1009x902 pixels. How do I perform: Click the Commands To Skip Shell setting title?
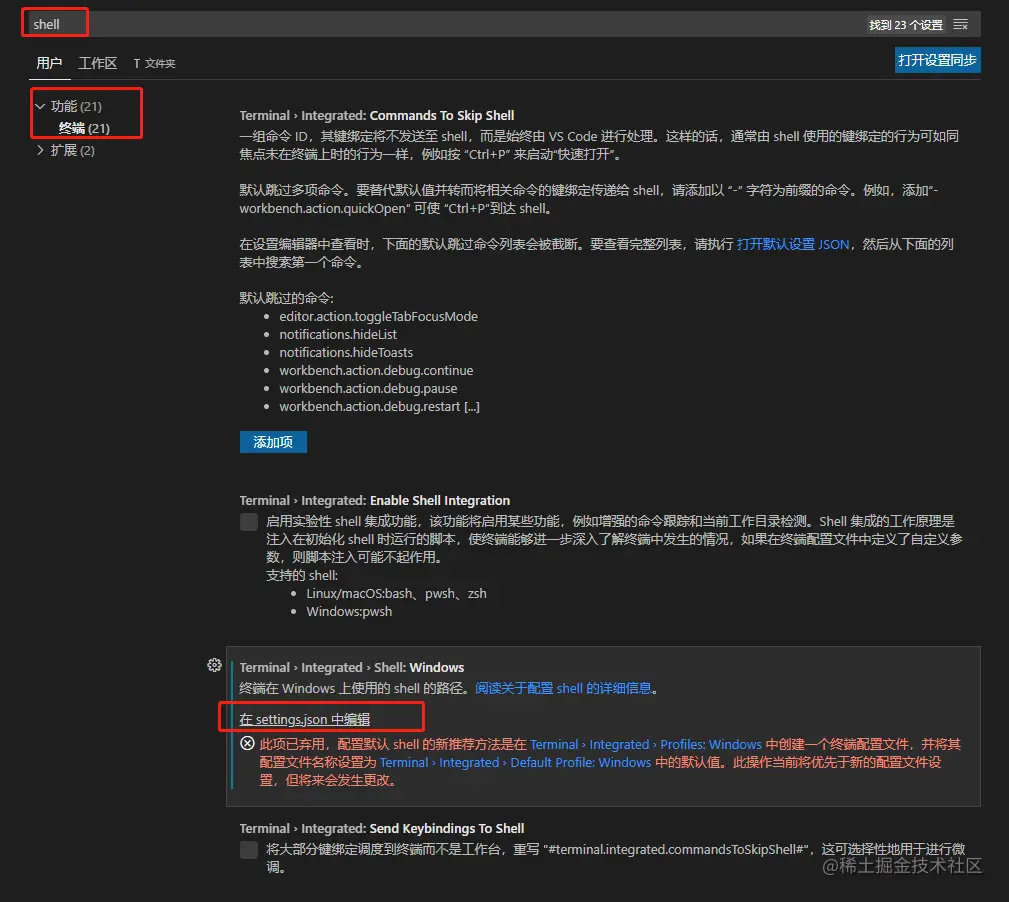(x=376, y=116)
